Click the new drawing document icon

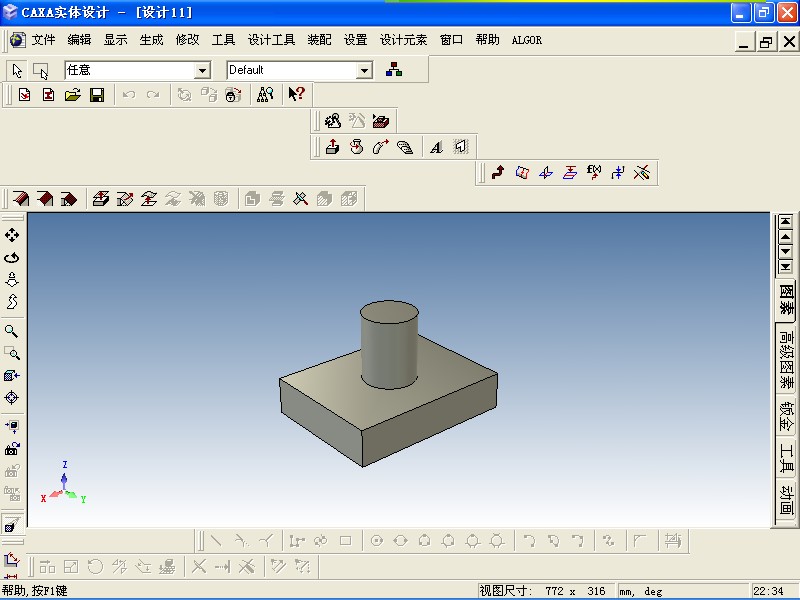coord(48,95)
